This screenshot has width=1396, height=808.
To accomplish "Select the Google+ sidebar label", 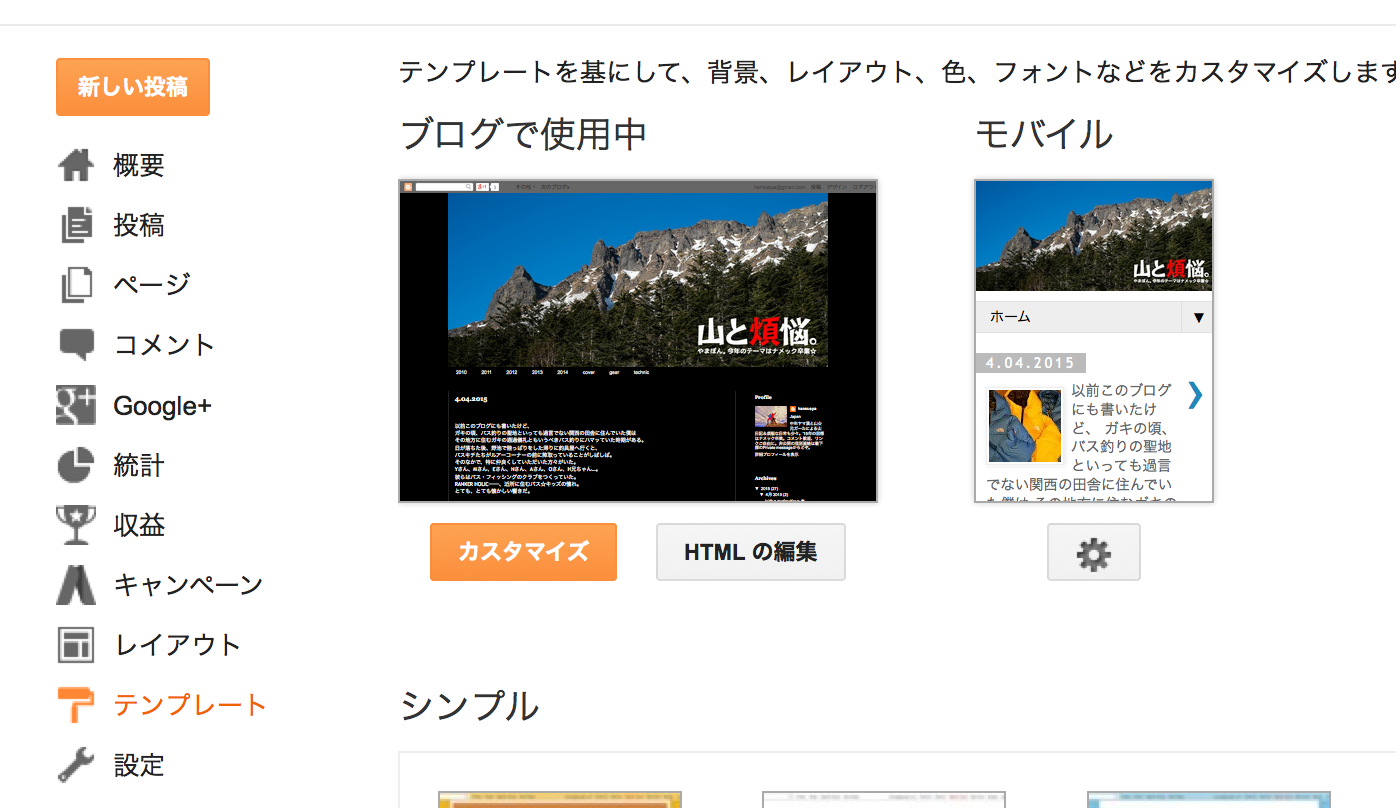I will (x=163, y=405).
